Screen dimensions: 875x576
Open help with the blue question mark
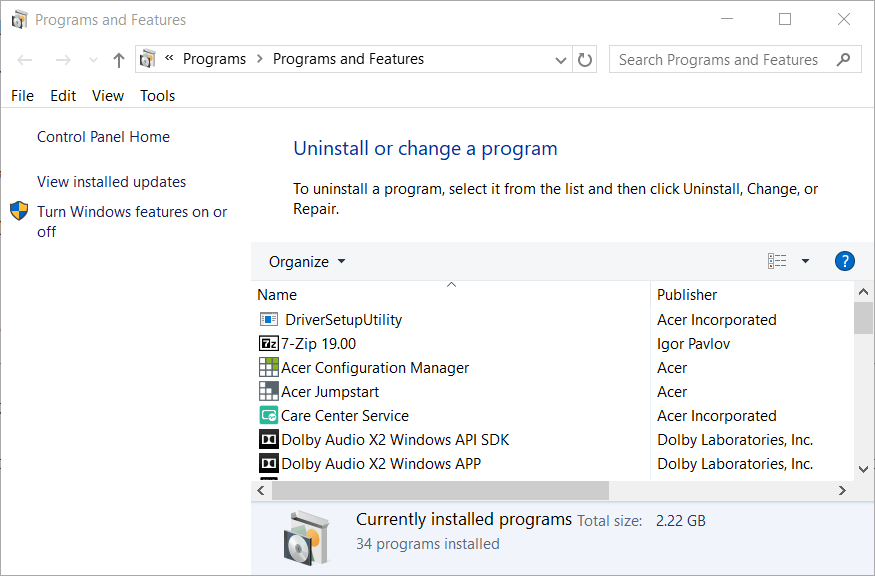point(844,261)
